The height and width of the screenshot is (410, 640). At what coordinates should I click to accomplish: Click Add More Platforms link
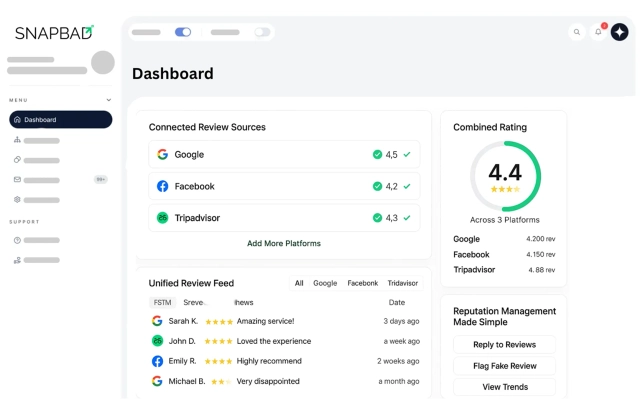tap(284, 243)
